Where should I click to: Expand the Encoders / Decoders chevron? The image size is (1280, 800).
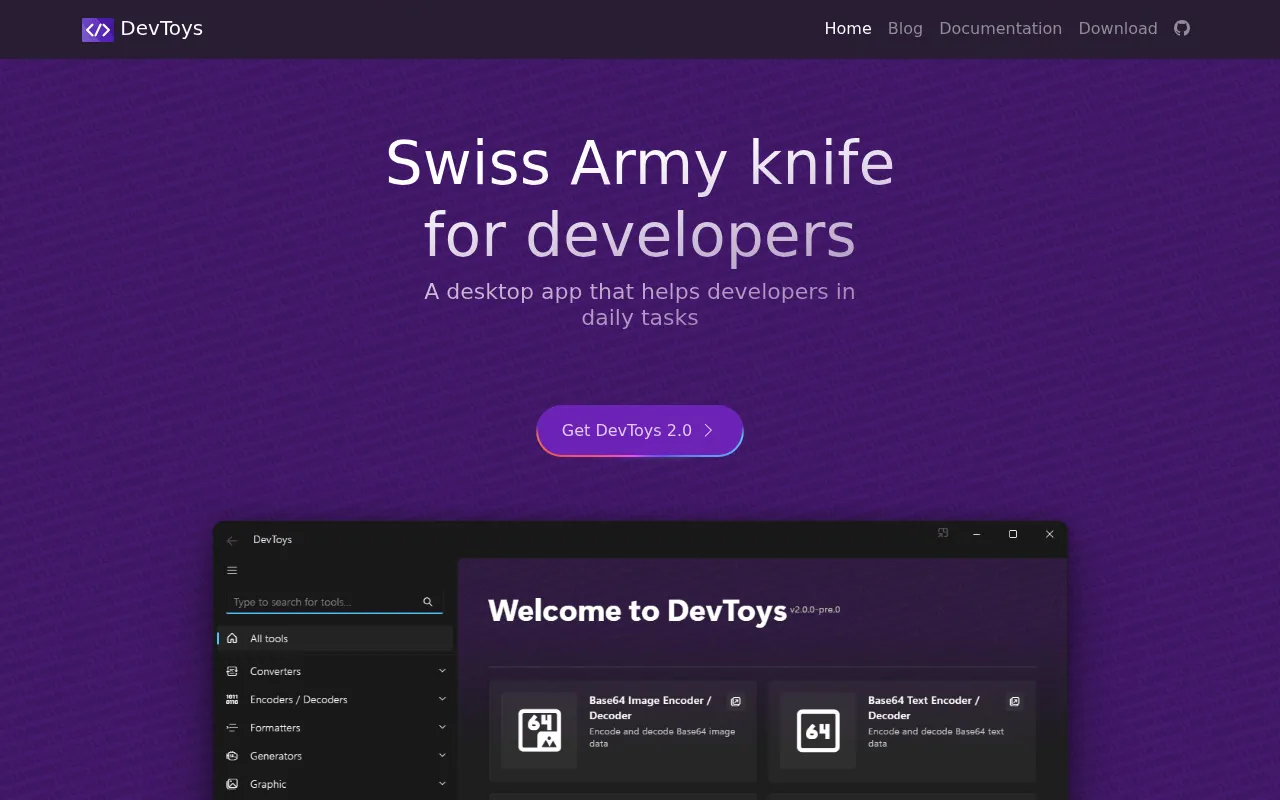click(x=442, y=699)
